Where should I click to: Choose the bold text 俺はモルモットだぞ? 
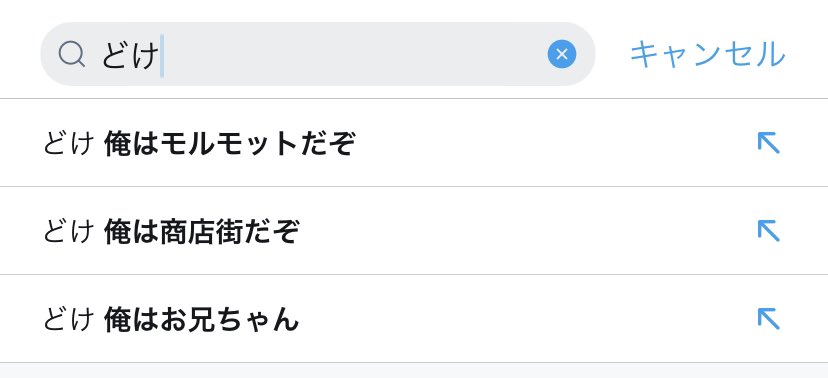(x=230, y=143)
